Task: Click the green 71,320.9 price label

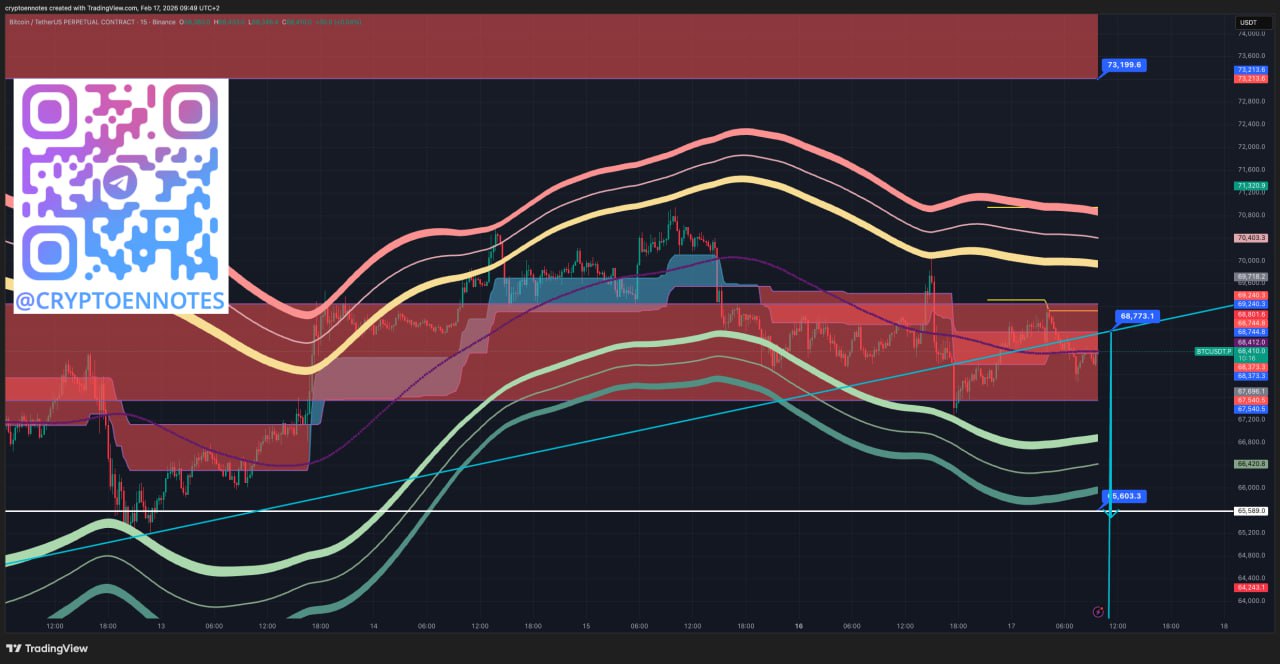Action: pyautogui.click(x=1251, y=186)
